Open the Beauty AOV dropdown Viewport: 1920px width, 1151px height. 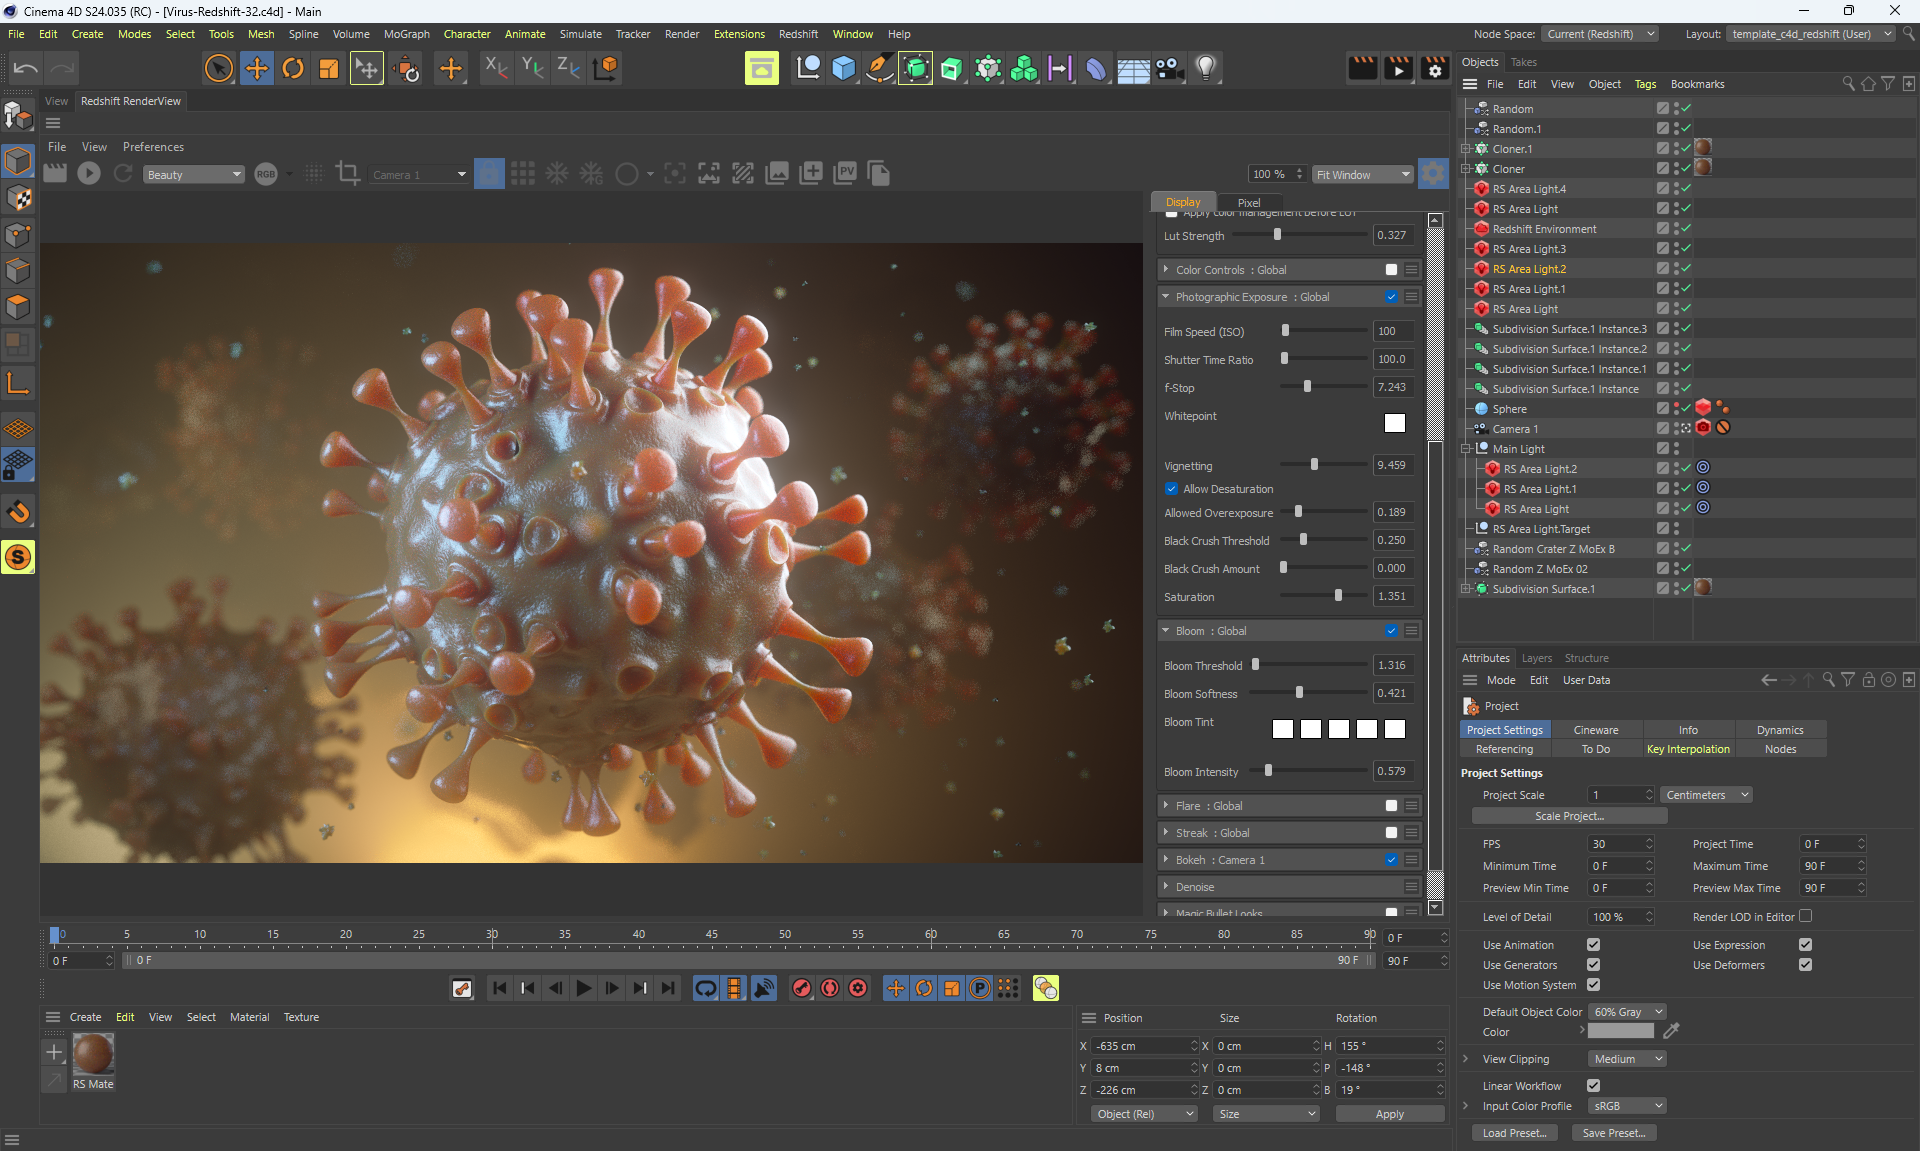[193, 174]
